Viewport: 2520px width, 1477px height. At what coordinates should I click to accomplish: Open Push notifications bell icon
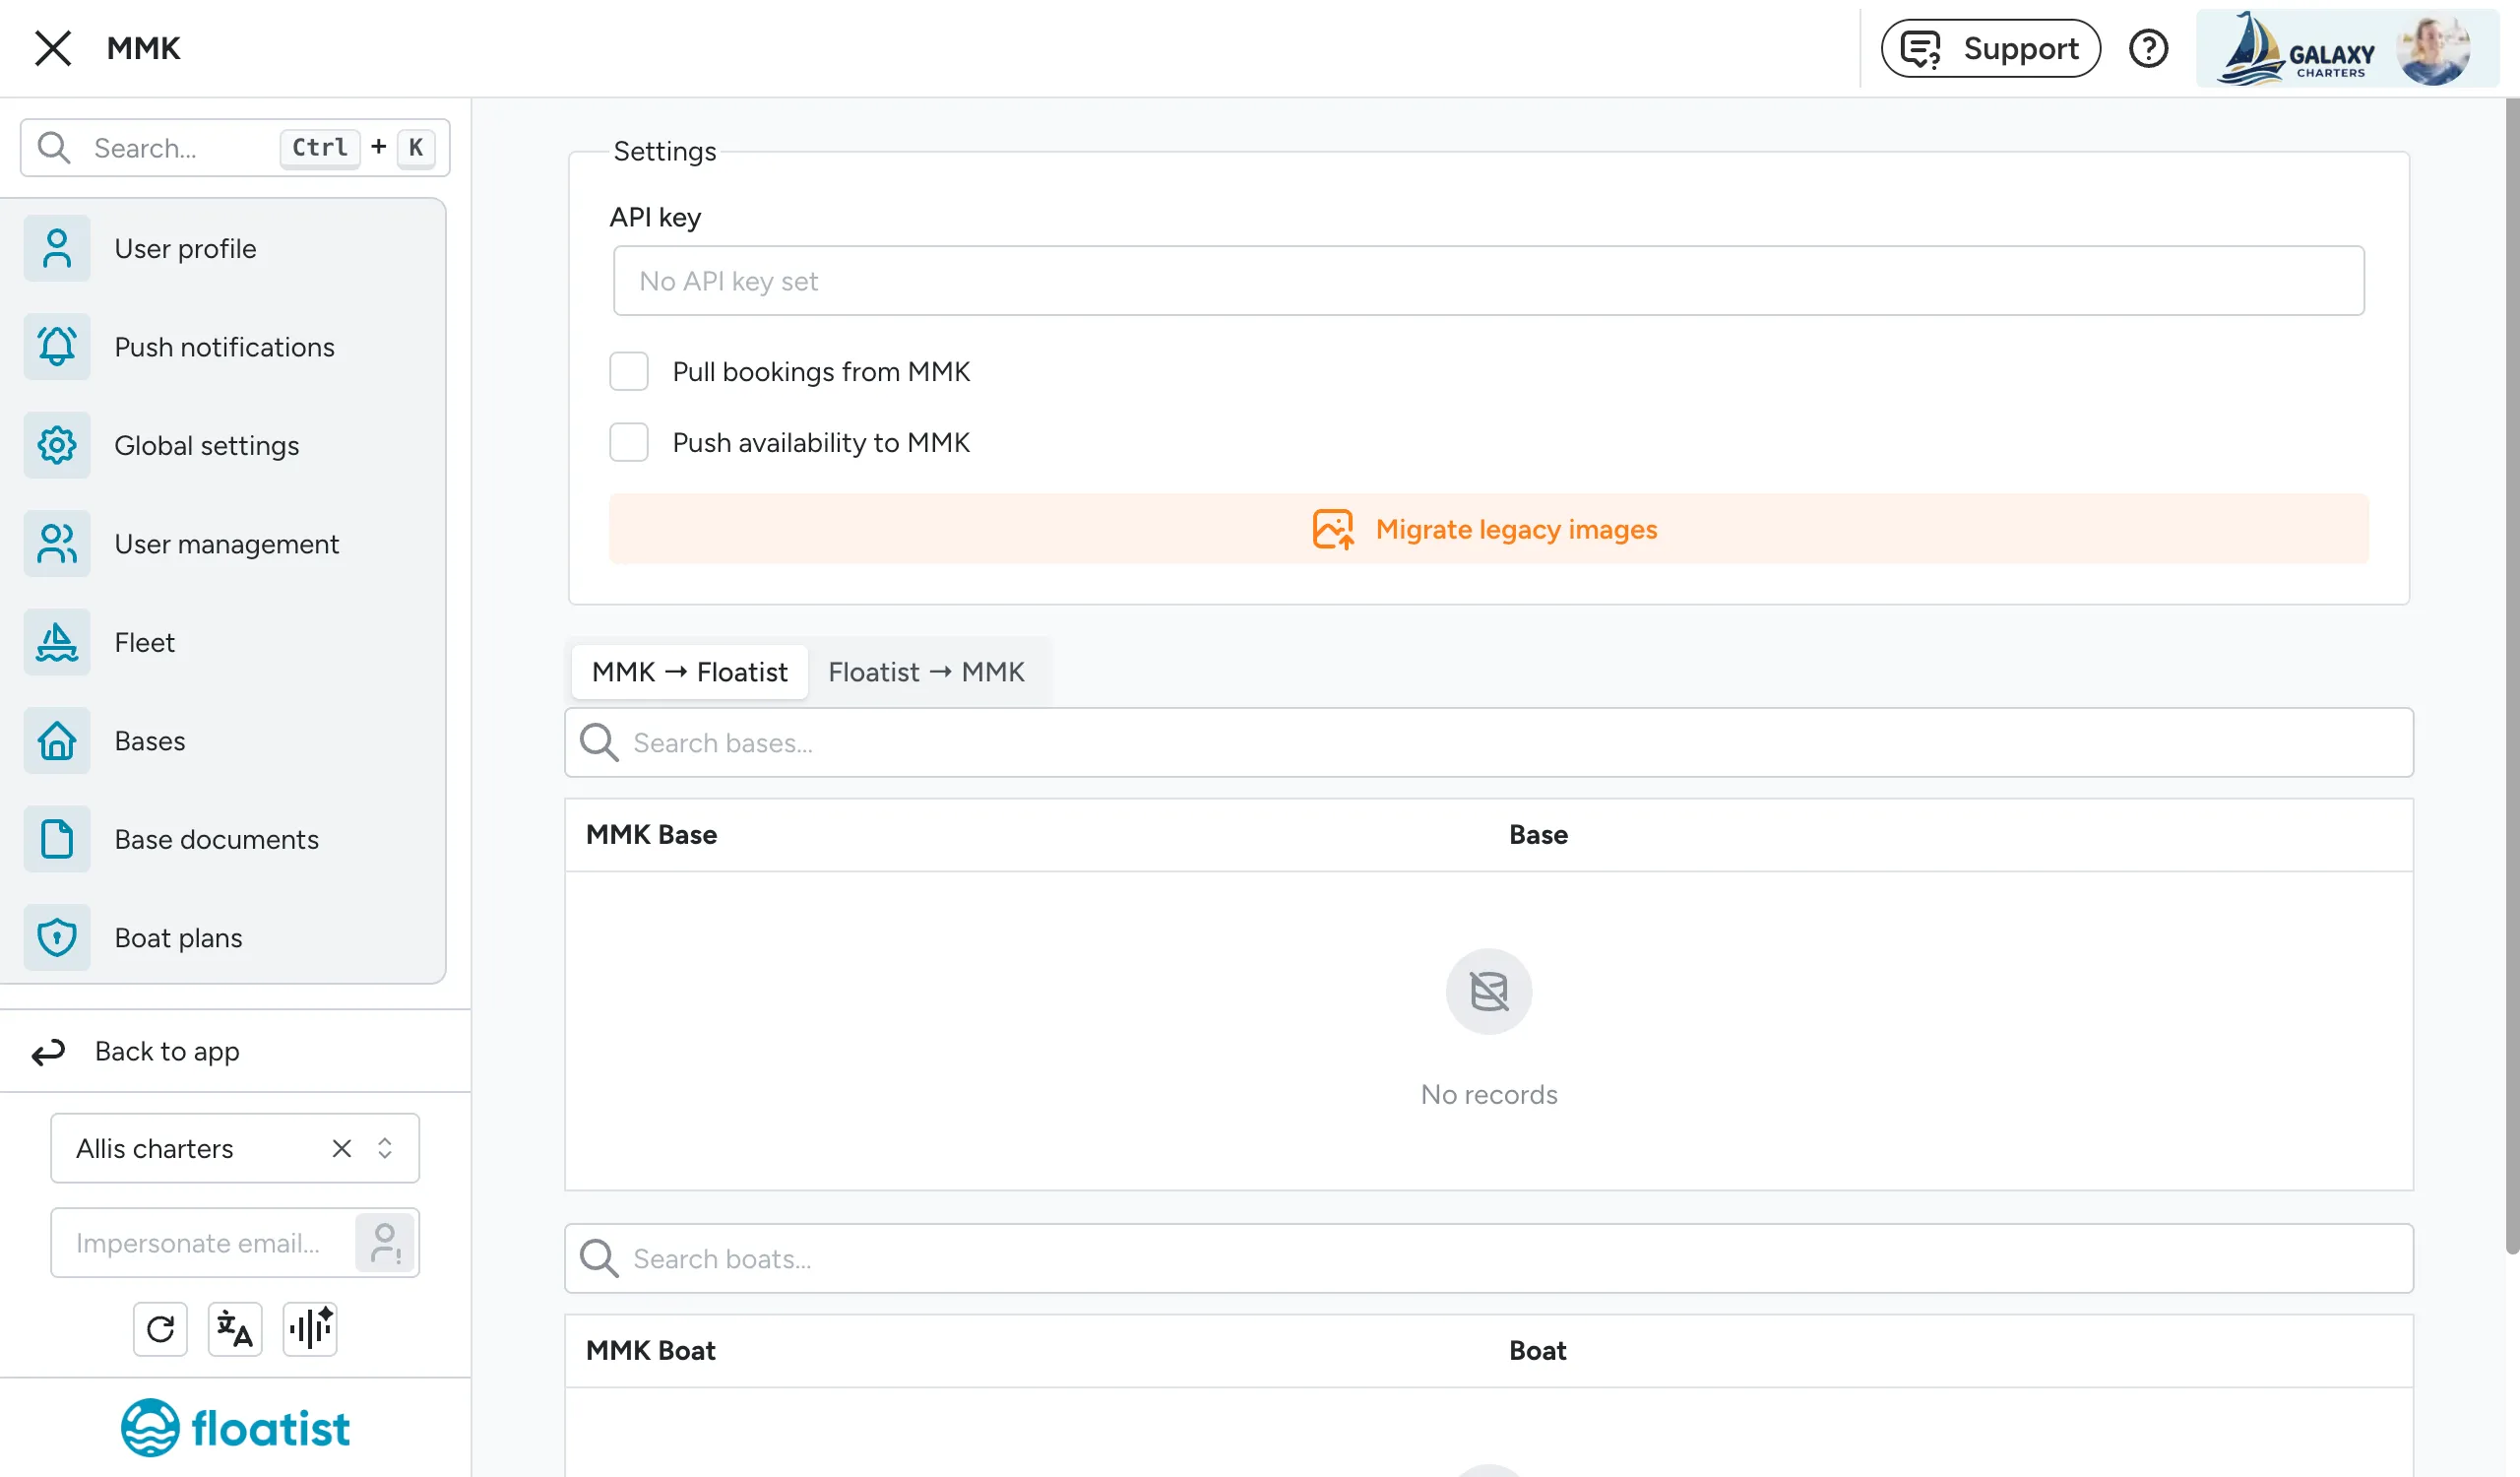pyautogui.click(x=57, y=347)
